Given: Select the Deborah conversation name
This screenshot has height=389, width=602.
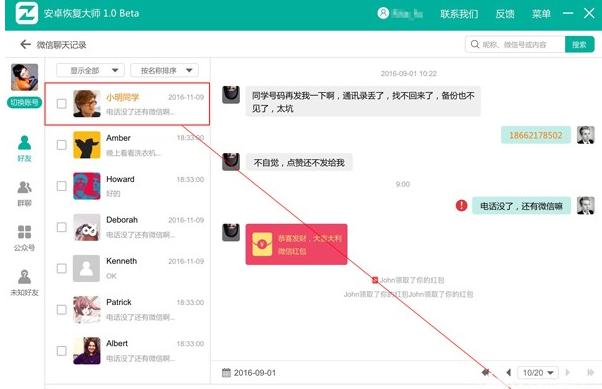Looking at the screenshot, I should [122, 220].
